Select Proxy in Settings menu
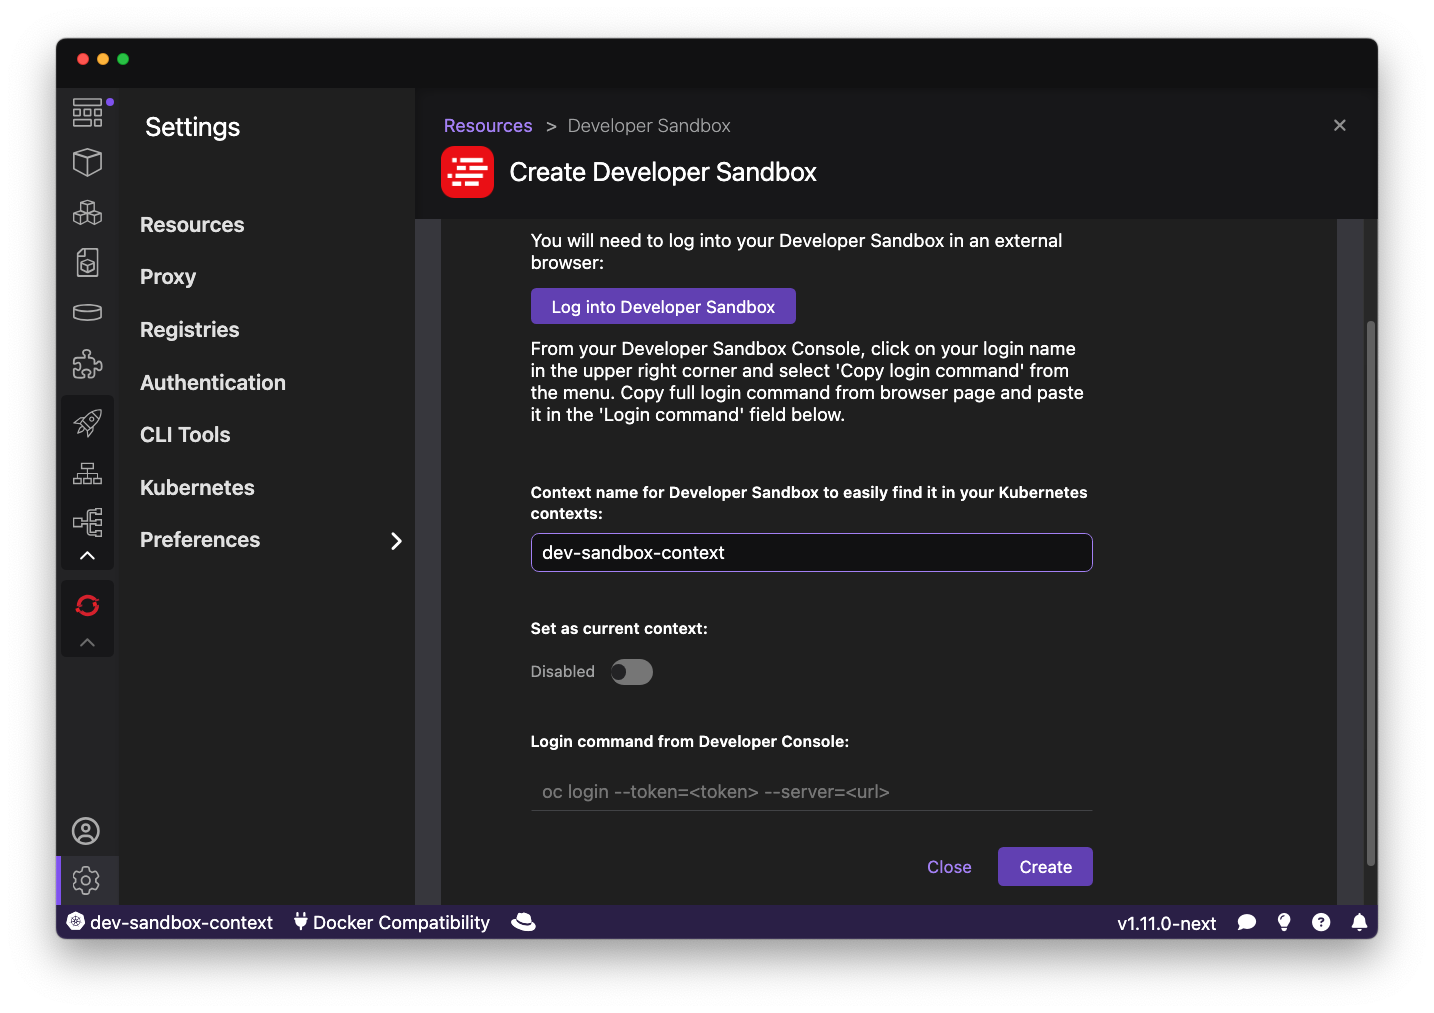Viewport: 1434px width, 1013px height. [x=168, y=277]
